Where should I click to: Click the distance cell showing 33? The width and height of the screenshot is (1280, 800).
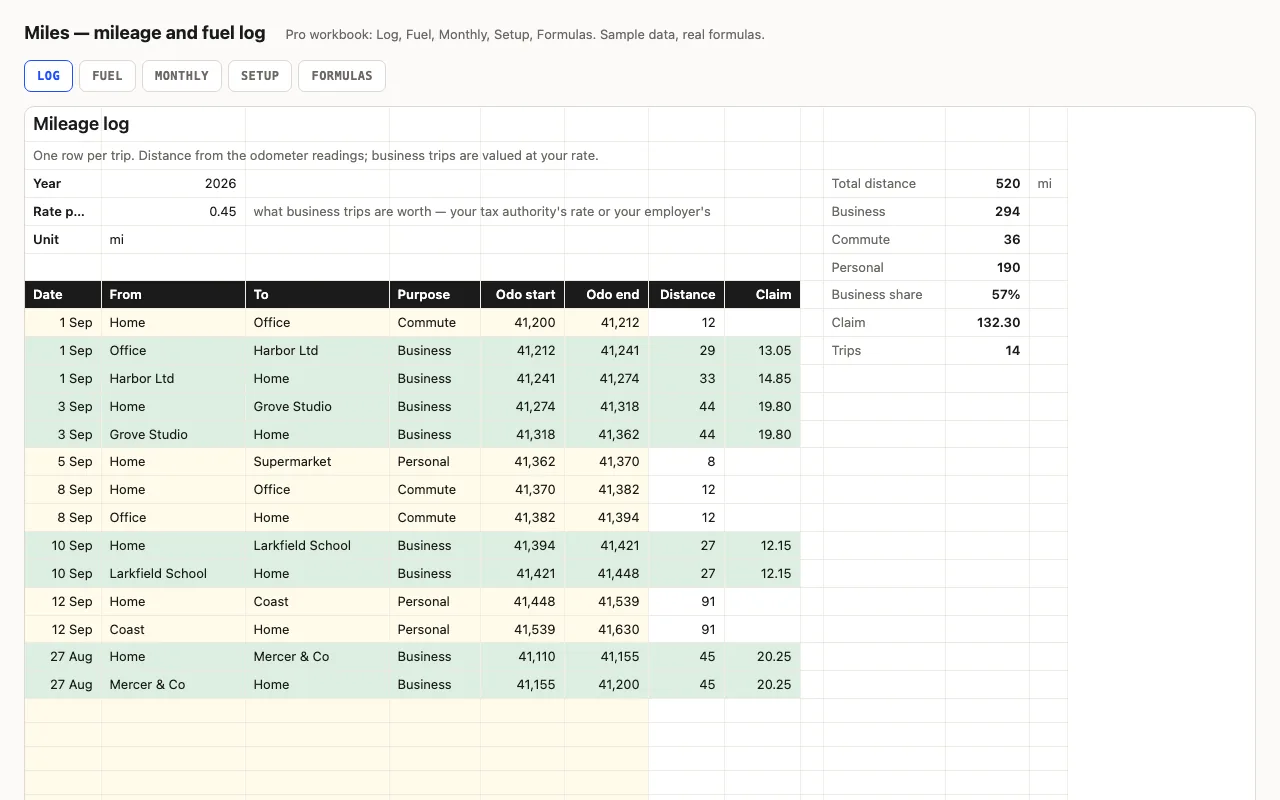687,379
